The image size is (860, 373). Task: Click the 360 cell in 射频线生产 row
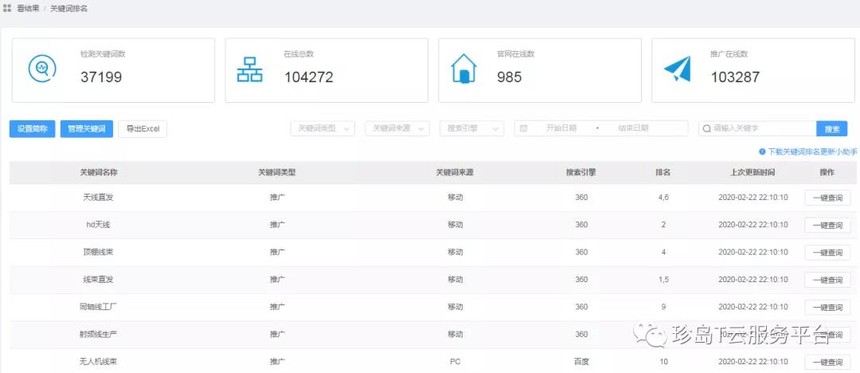click(x=581, y=335)
